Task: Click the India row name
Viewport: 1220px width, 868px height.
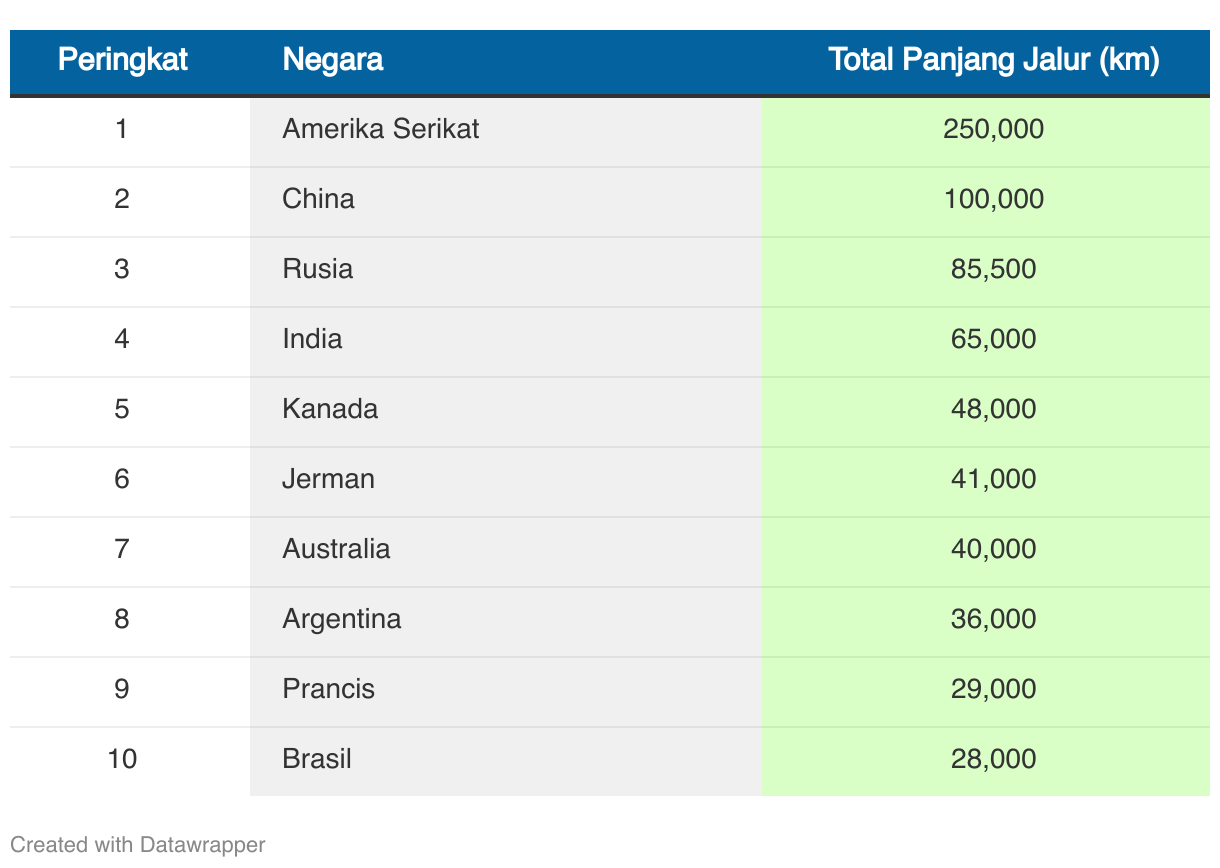Action: point(312,339)
